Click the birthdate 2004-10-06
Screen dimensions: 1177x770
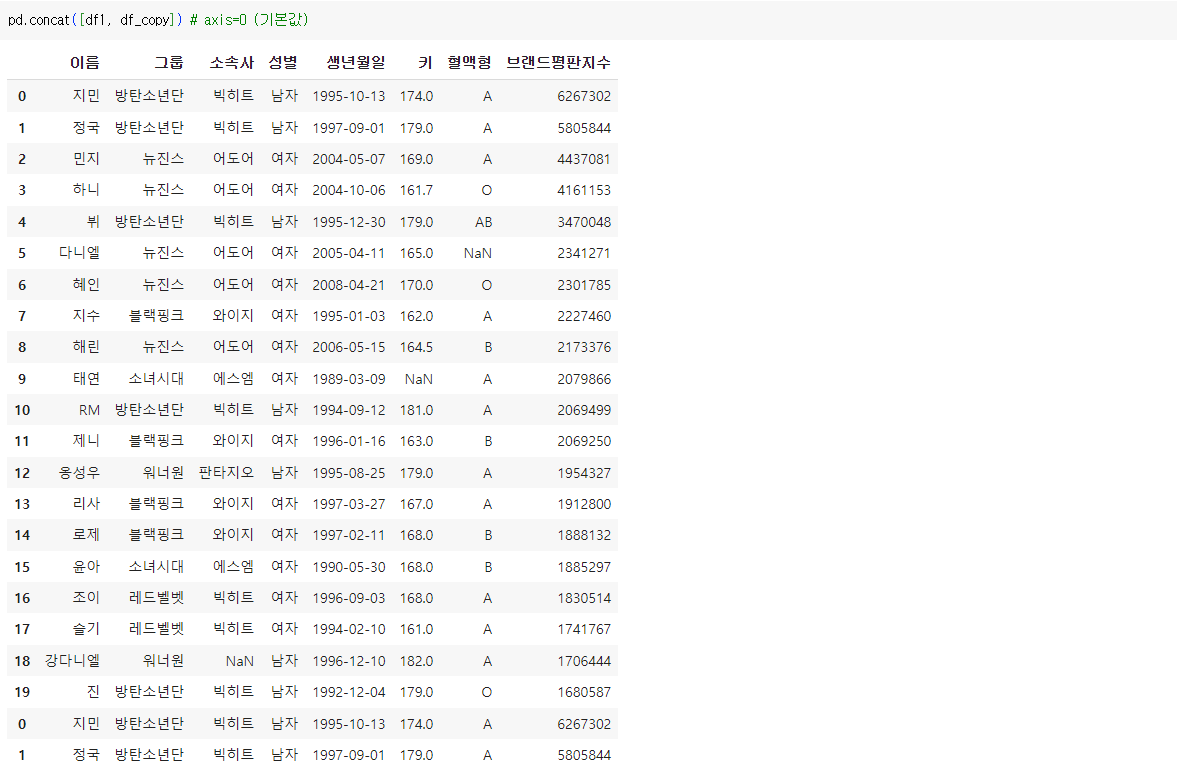coord(348,191)
